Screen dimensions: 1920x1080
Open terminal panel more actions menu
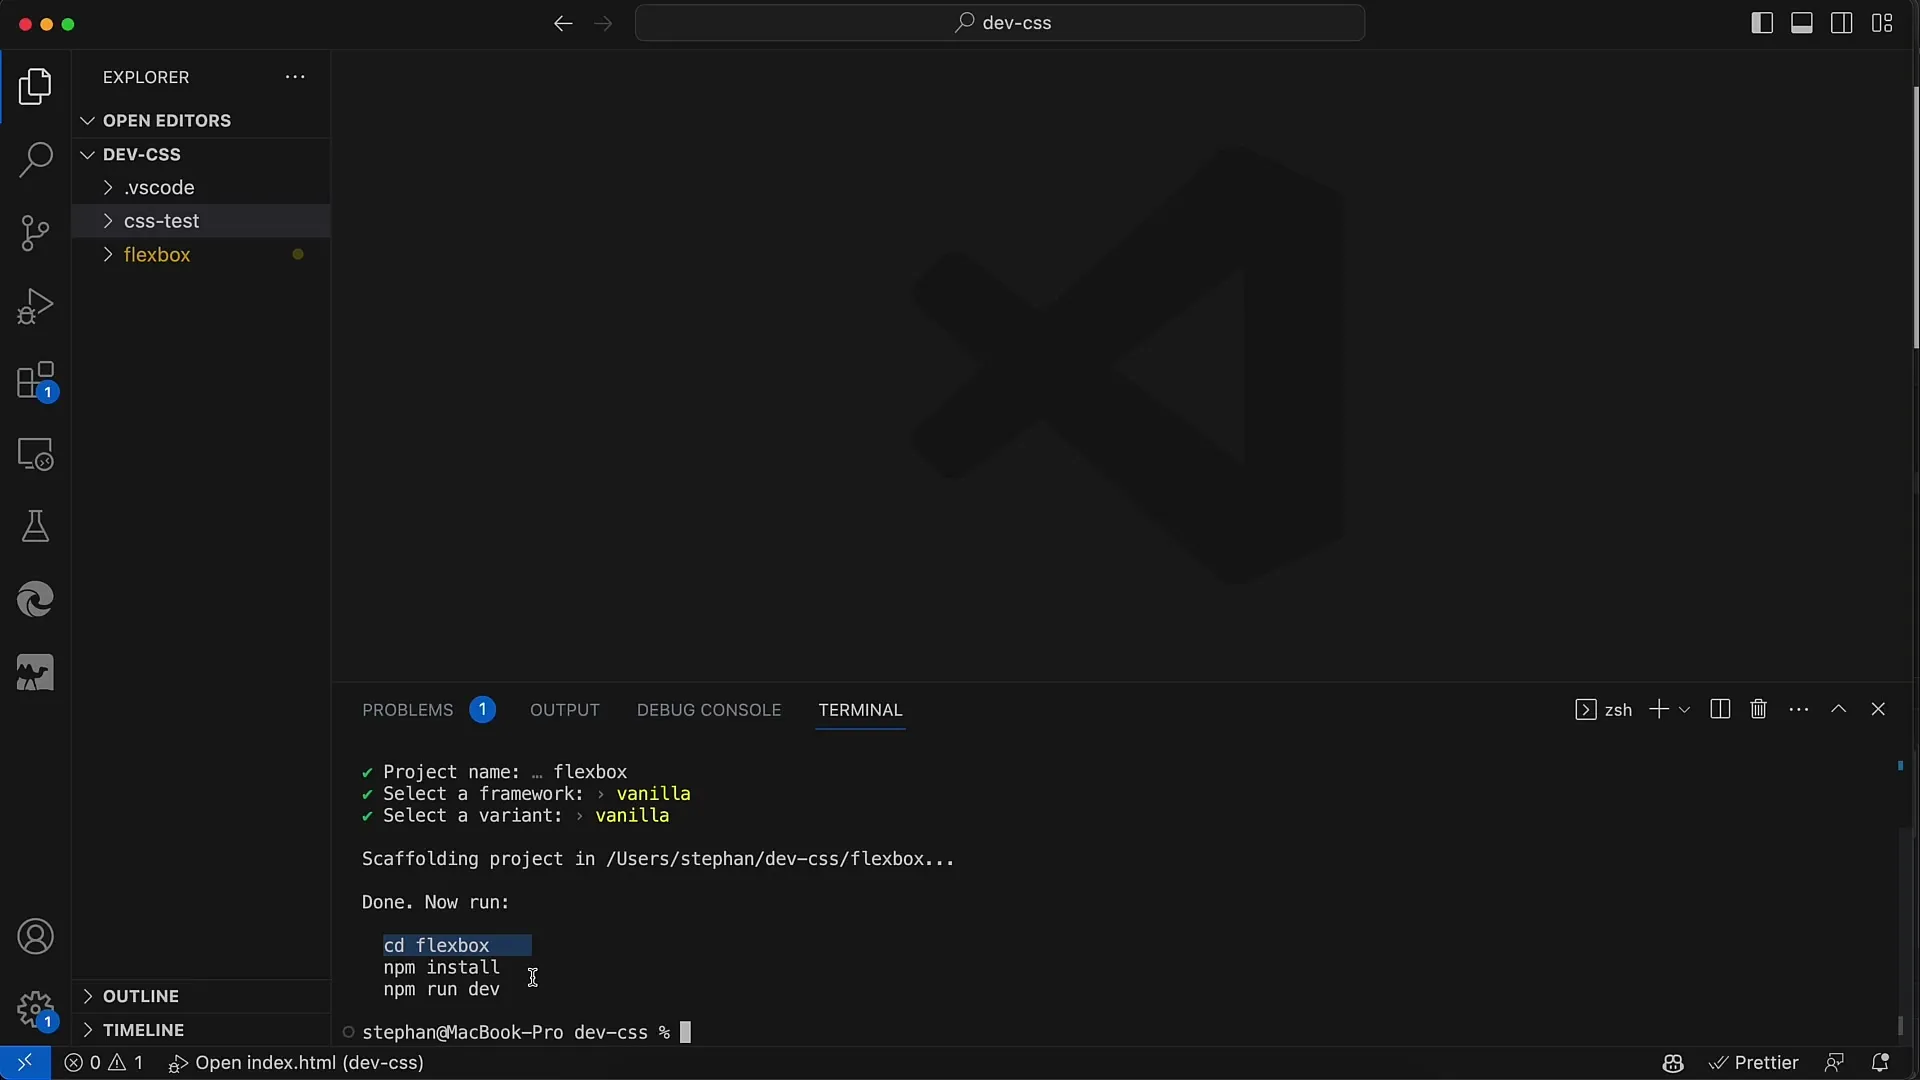pos(1799,709)
